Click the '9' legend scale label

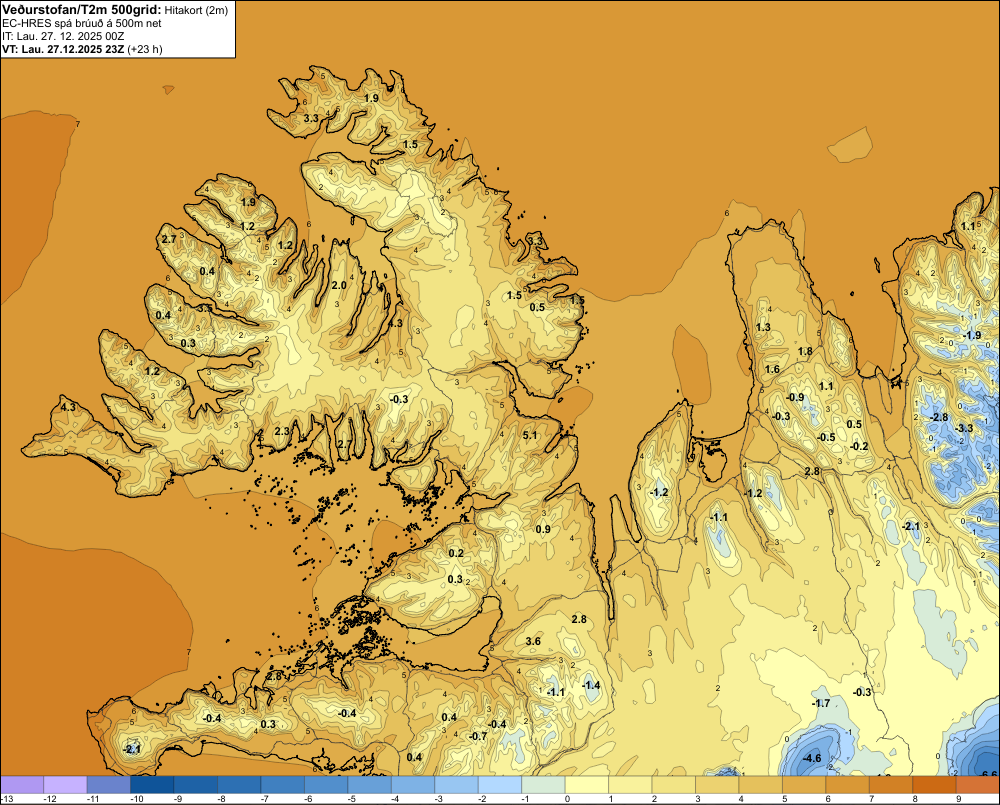coord(958,799)
